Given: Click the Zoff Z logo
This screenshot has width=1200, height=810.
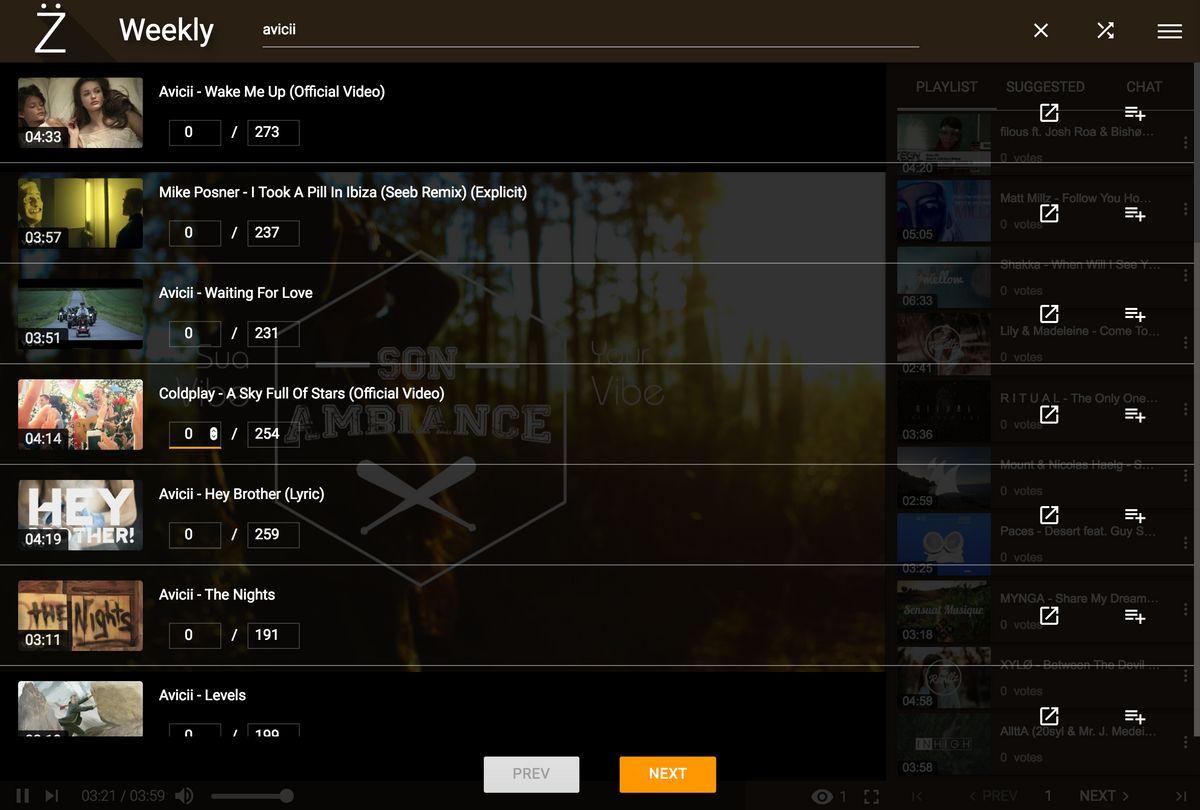Looking at the screenshot, I should coord(50,30).
